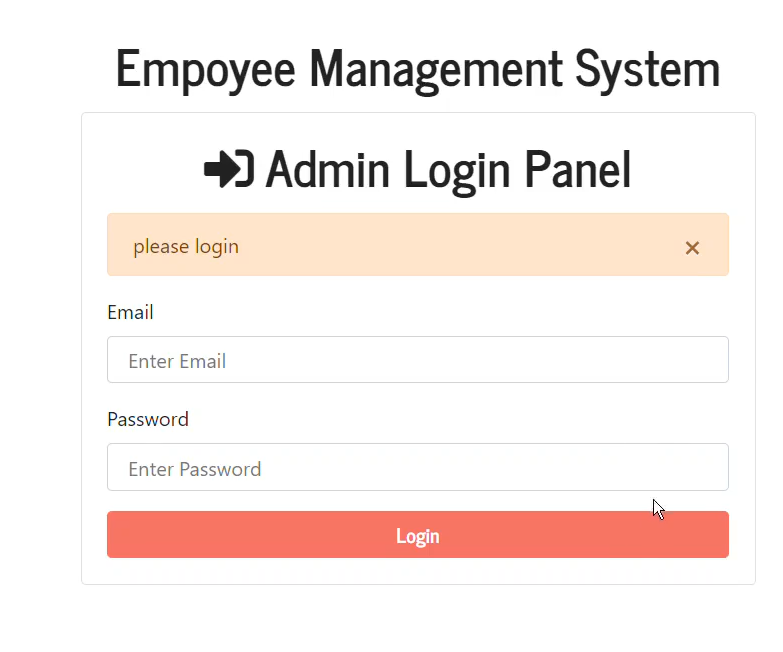
Task: Click the "Enter Password" placeholder text
Action: coord(195,469)
